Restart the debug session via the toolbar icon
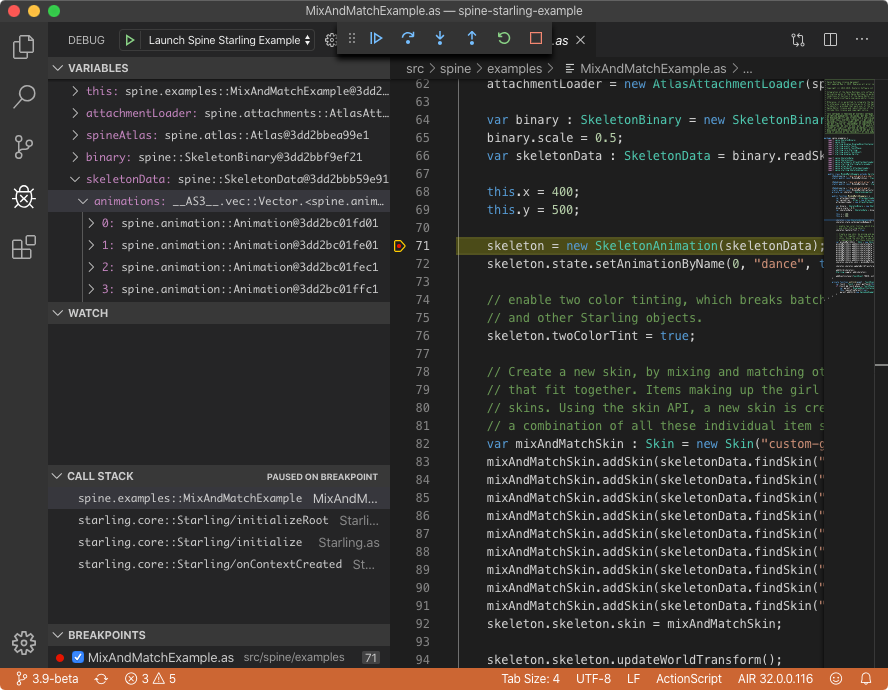Viewport: 888px width, 690px height. (x=502, y=39)
